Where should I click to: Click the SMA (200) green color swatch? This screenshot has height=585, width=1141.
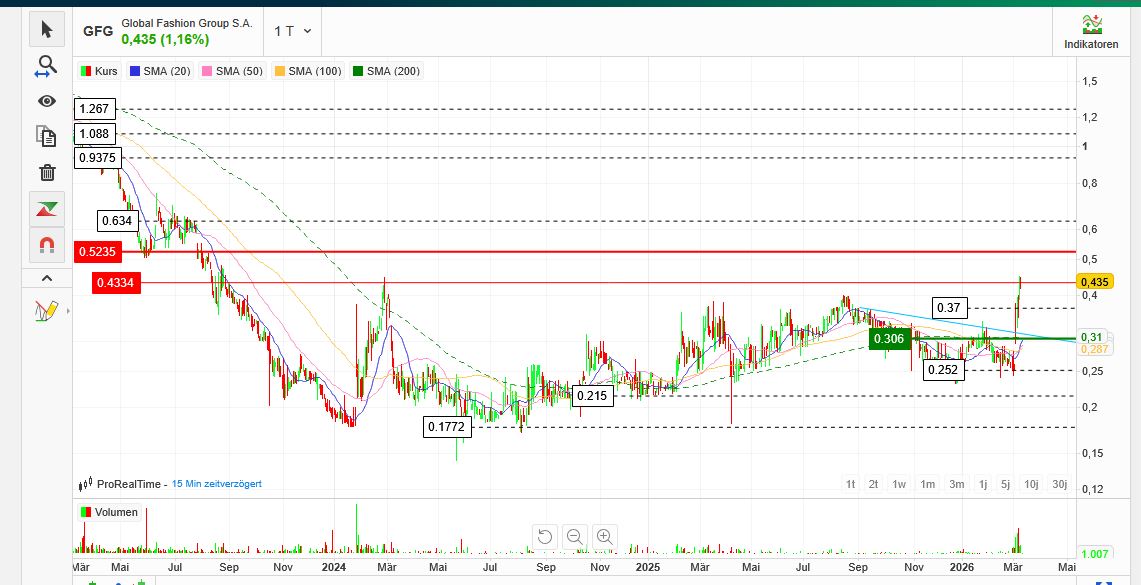pyautogui.click(x=358, y=71)
